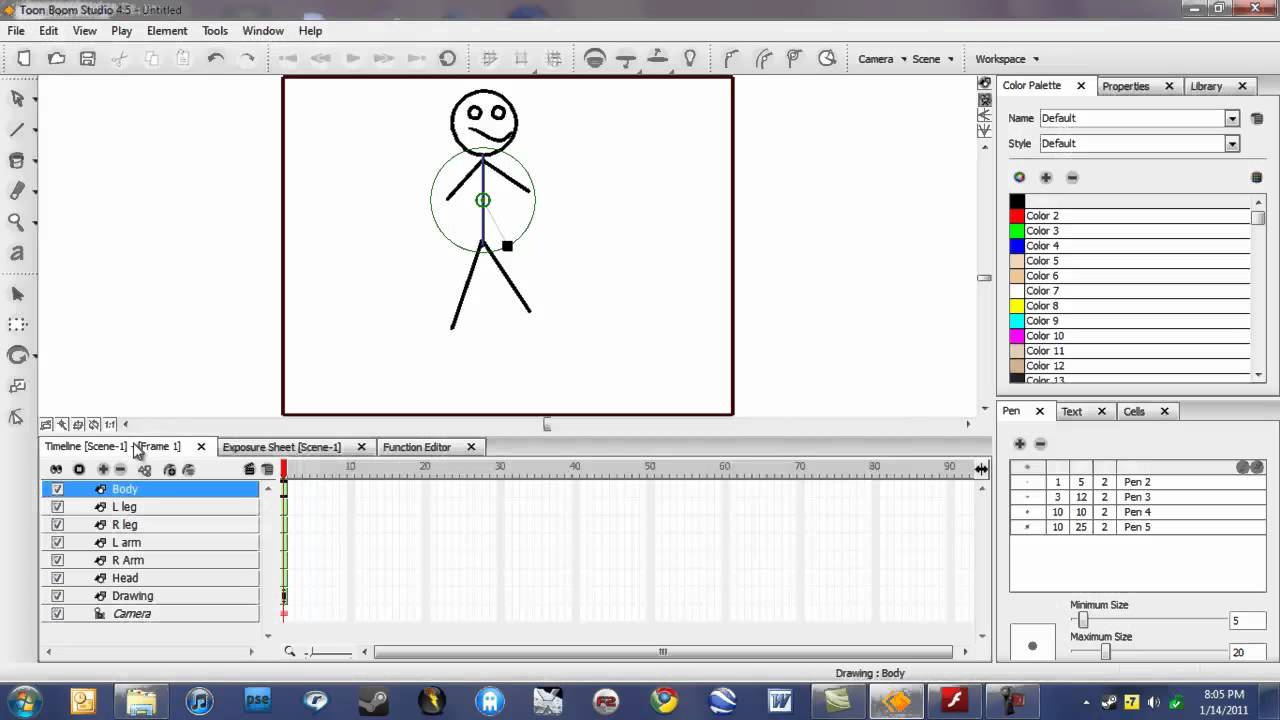Image resolution: width=1280 pixels, height=720 pixels.
Task: Switch to the Cells tab
Action: point(1134,411)
